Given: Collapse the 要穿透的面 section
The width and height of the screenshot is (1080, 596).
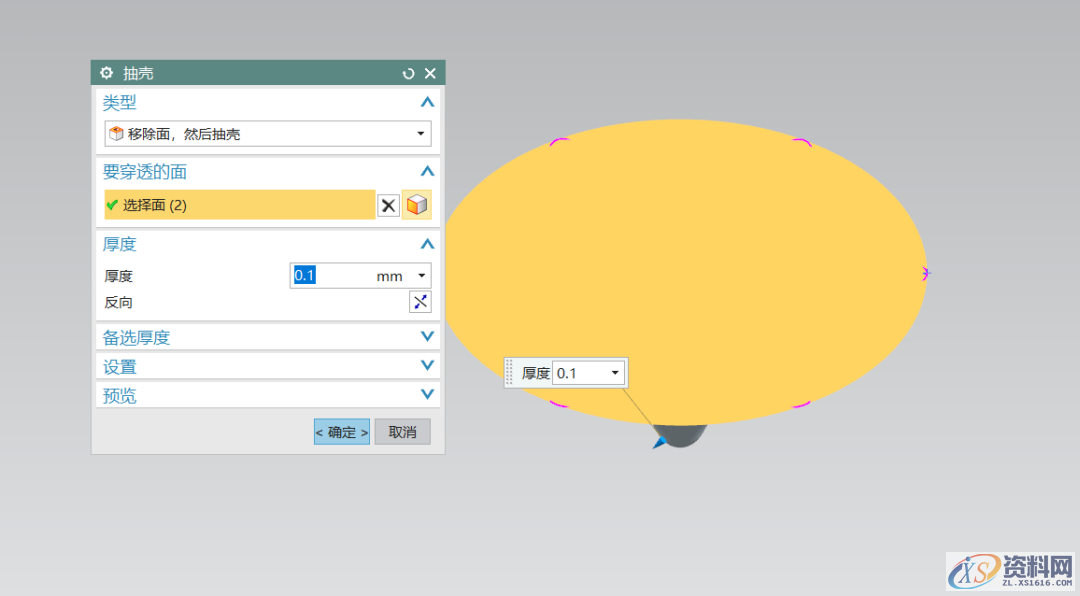Looking at the screenshot, I should coord(427,172).
